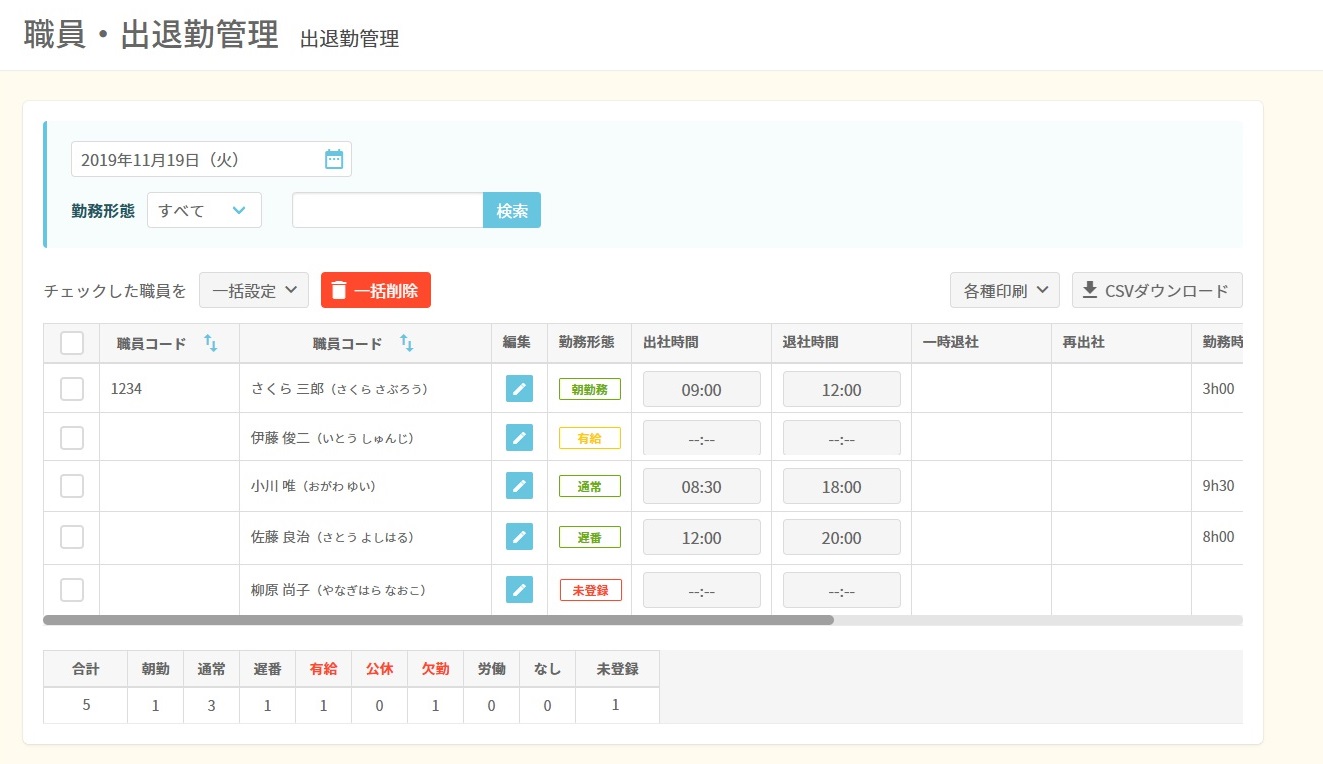Open the calendar date picker icon
Screen dimensions: 1323x764
334,159
